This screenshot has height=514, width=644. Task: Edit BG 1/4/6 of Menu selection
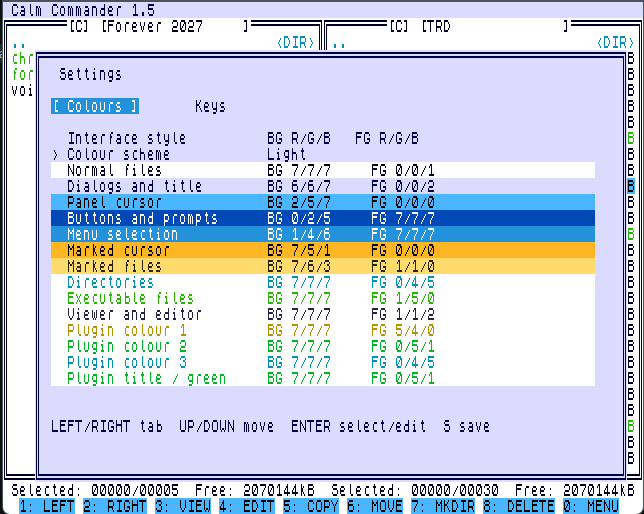point(299,234)
